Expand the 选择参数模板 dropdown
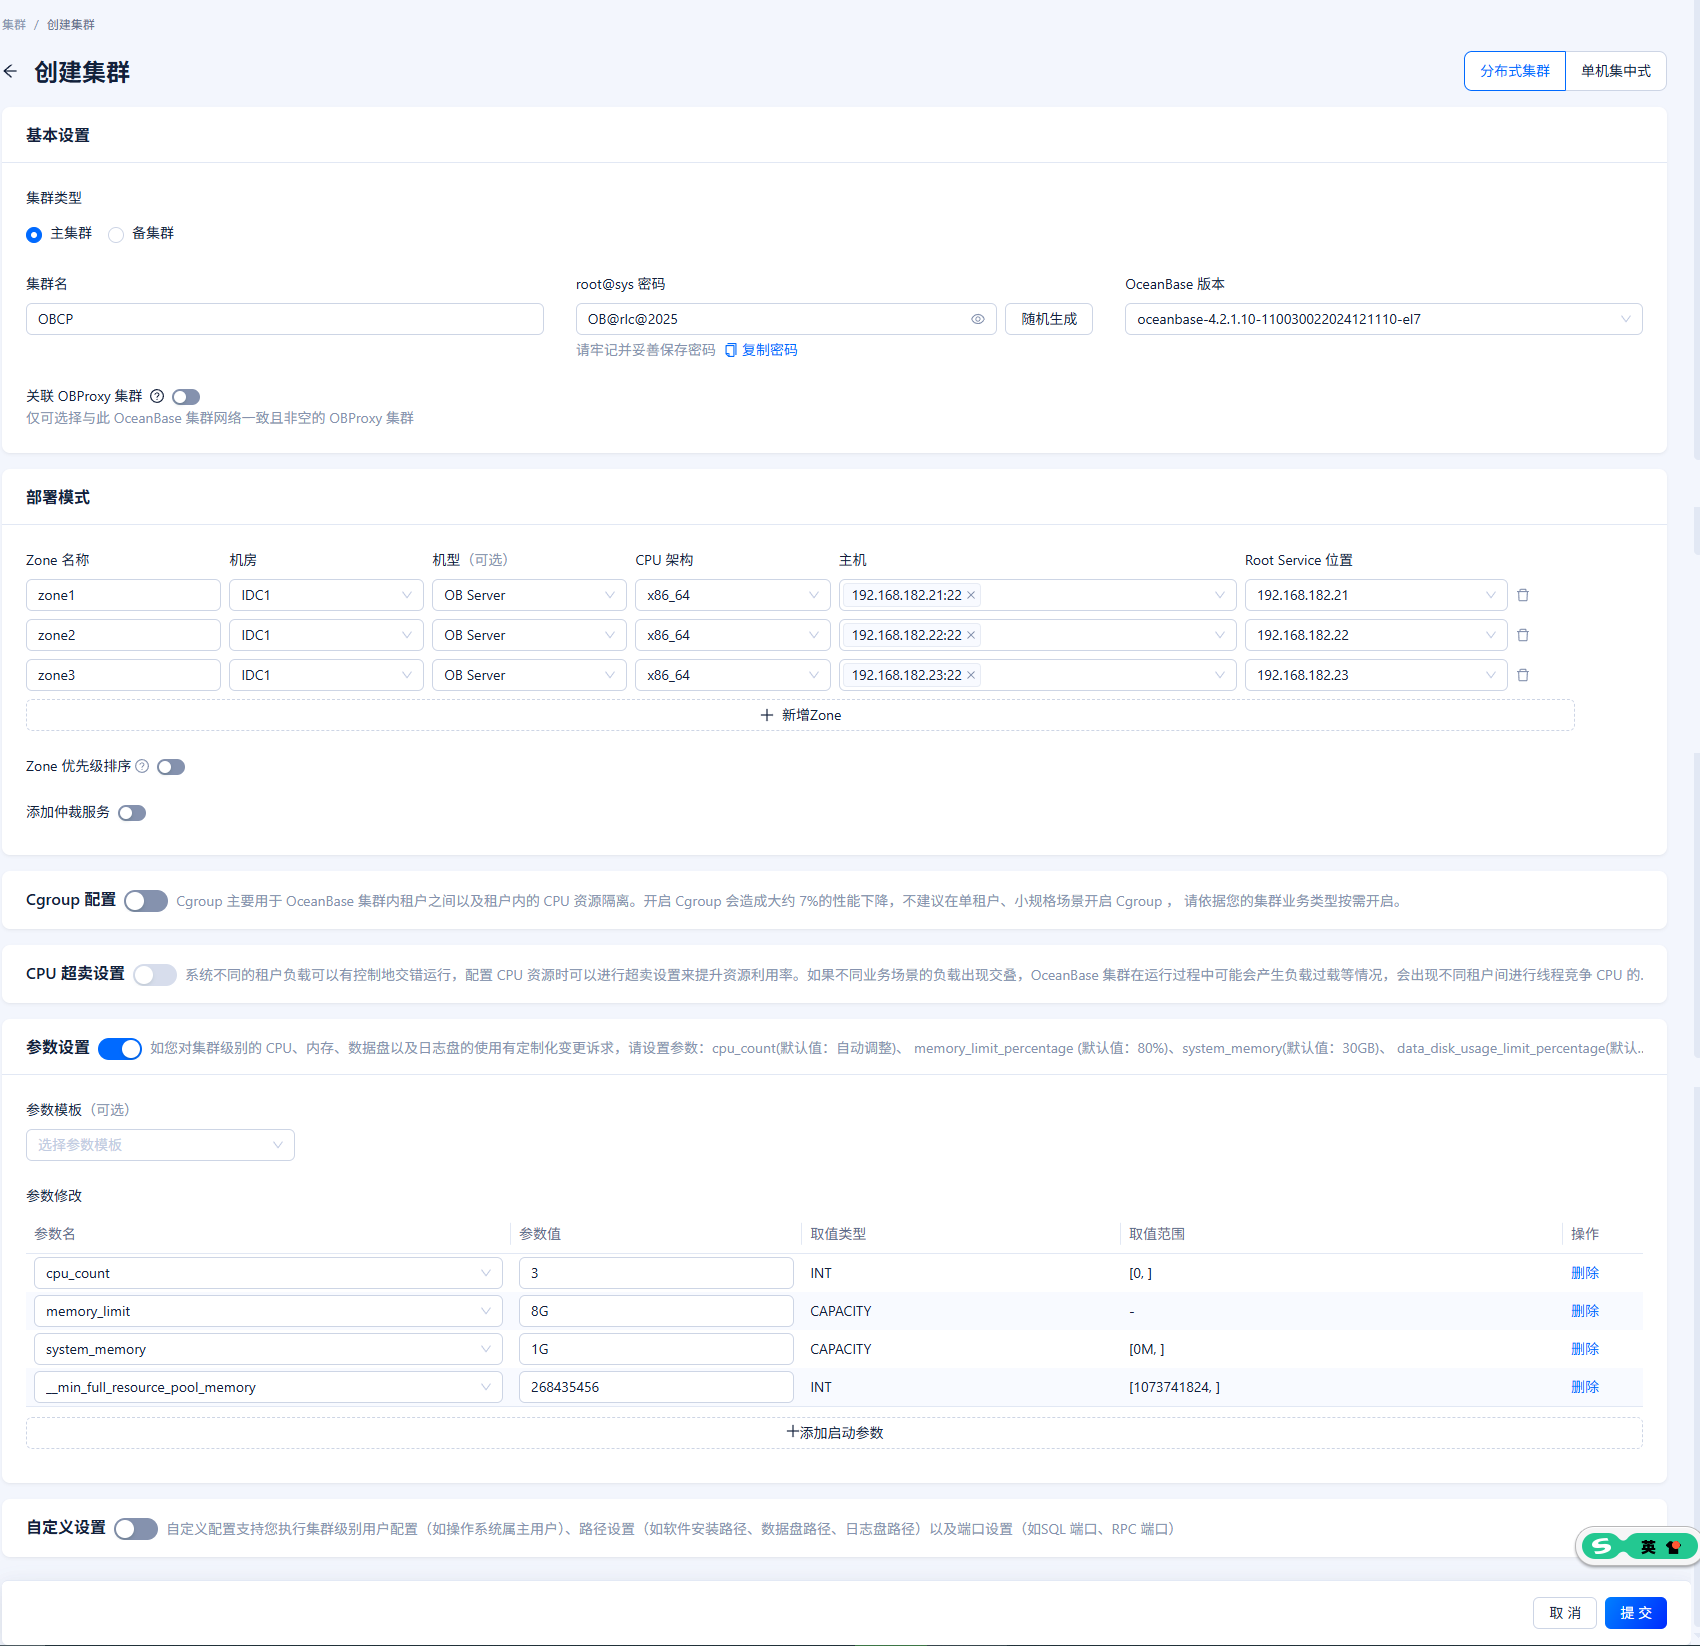1700x1646 pixels. [x=160, y=1145]
